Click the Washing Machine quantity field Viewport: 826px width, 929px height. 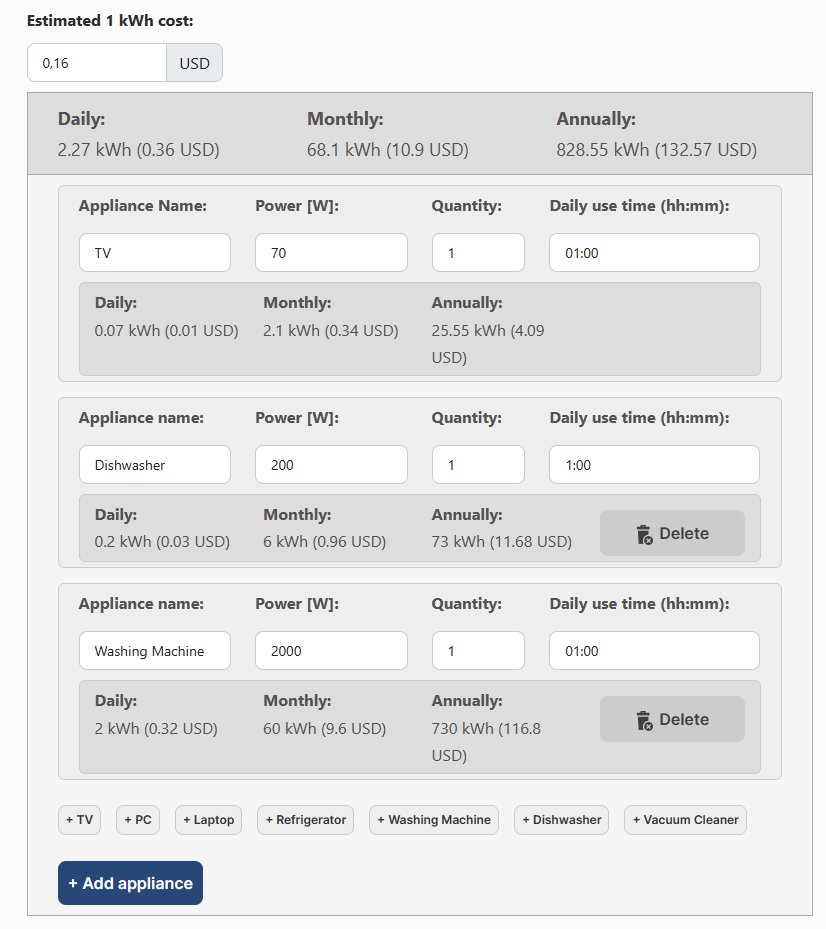[x=478, y=651]
